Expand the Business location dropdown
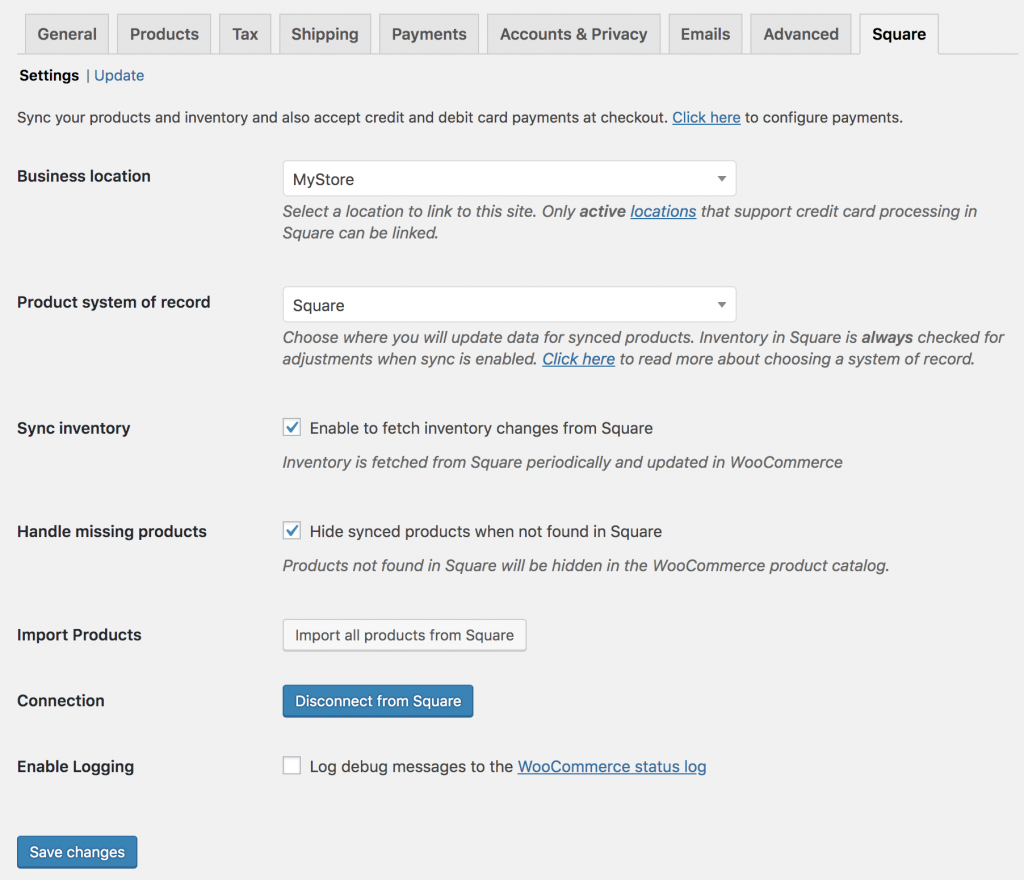The image size is (1024, 880). pyautogui.click(x=509, y=179)
